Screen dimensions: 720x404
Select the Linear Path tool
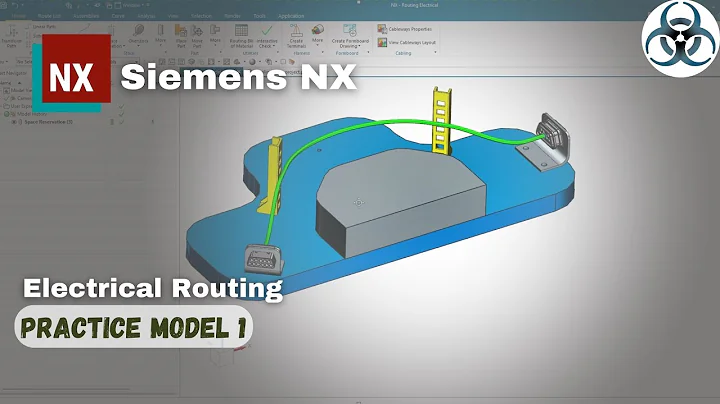tap(41, 27)
